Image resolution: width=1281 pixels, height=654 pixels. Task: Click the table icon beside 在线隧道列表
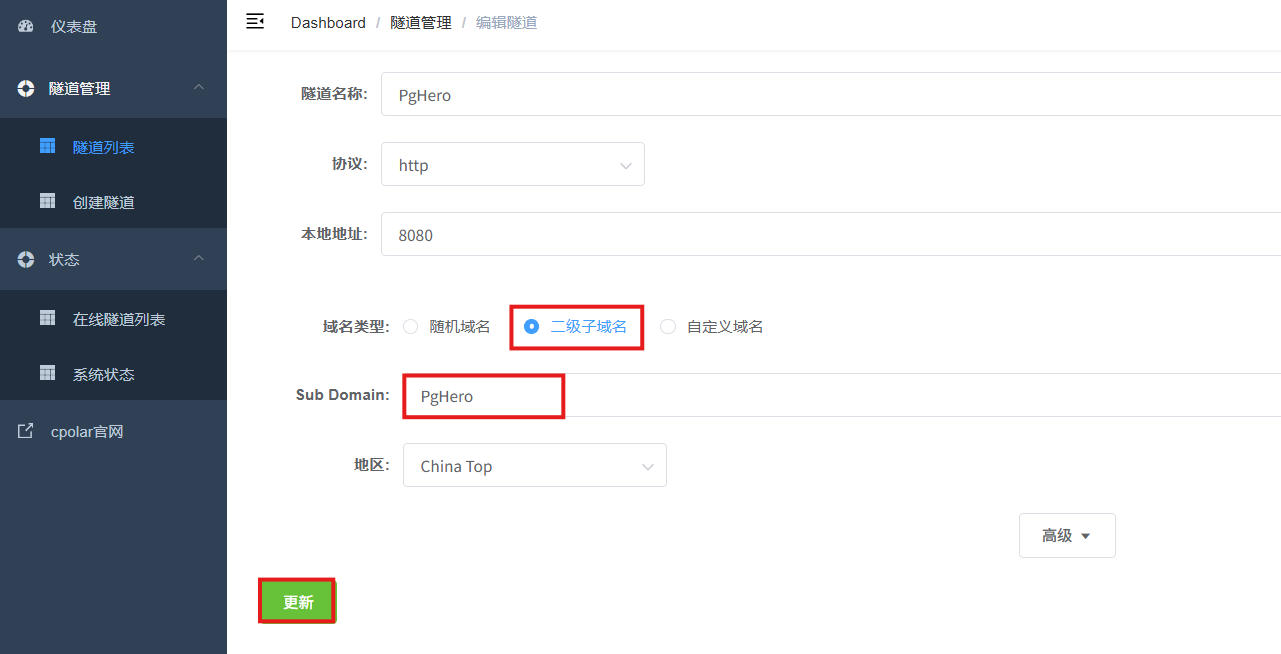[47, 318]
